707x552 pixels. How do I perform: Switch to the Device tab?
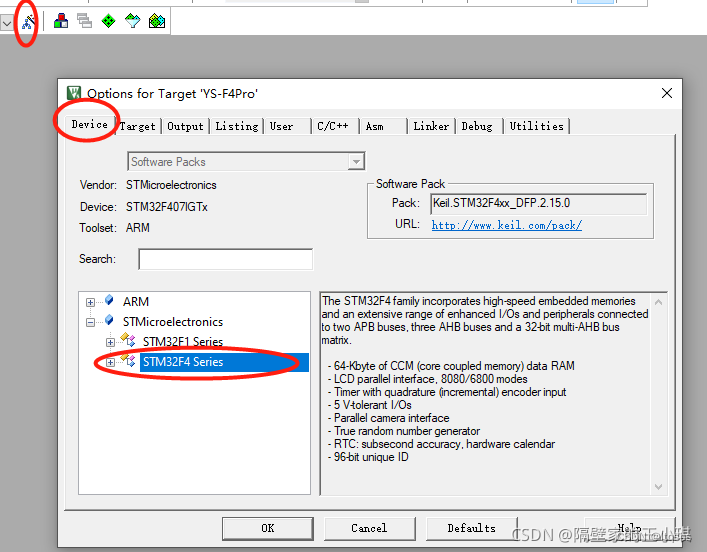pos(90,124)
